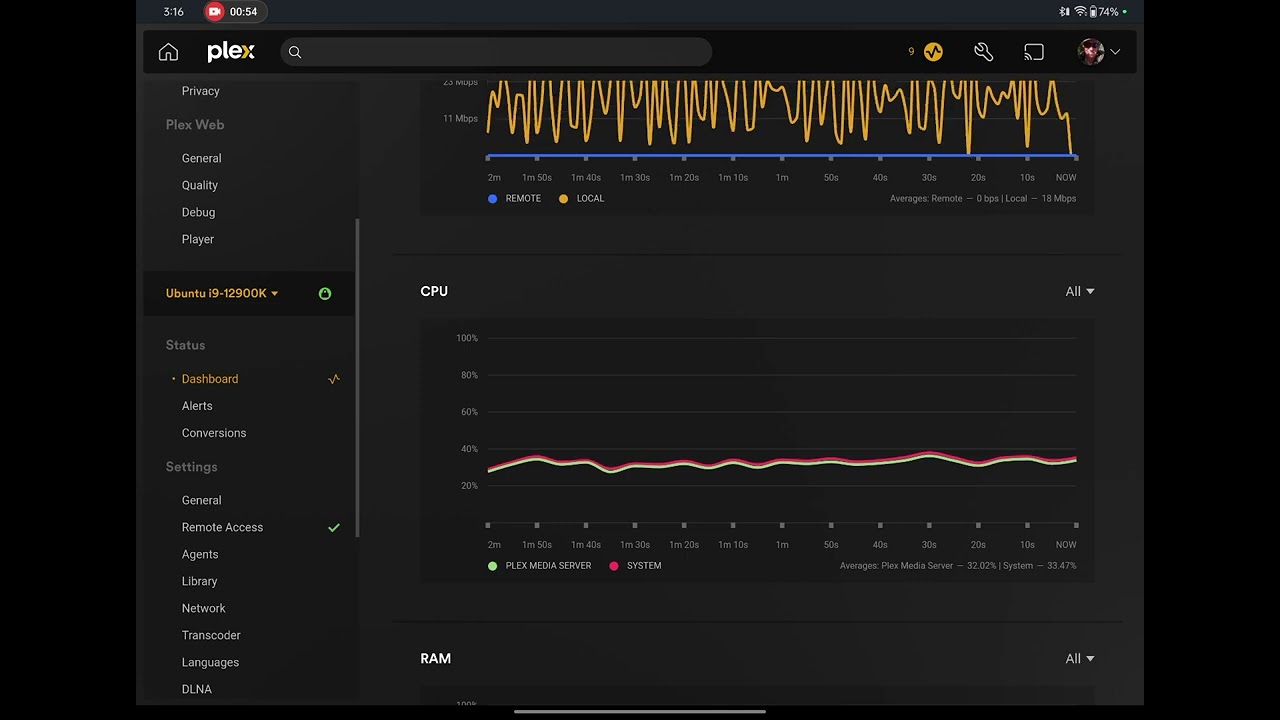
Task: Open Debug settings
Action: (198, 212)
